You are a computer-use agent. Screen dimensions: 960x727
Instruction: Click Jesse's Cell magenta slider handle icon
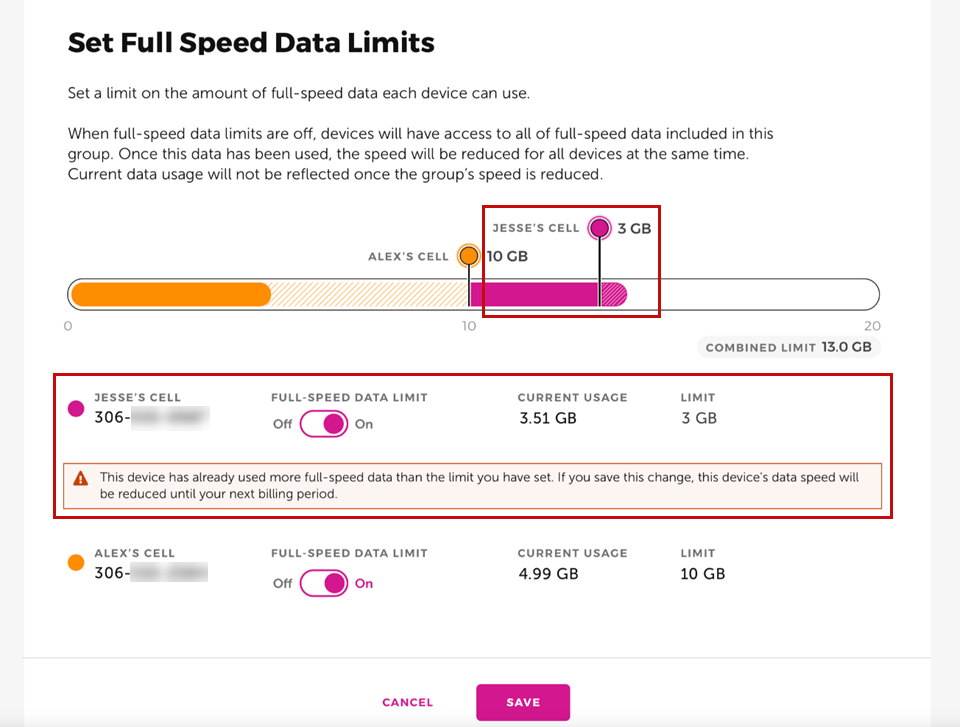[x=598, y=228]
